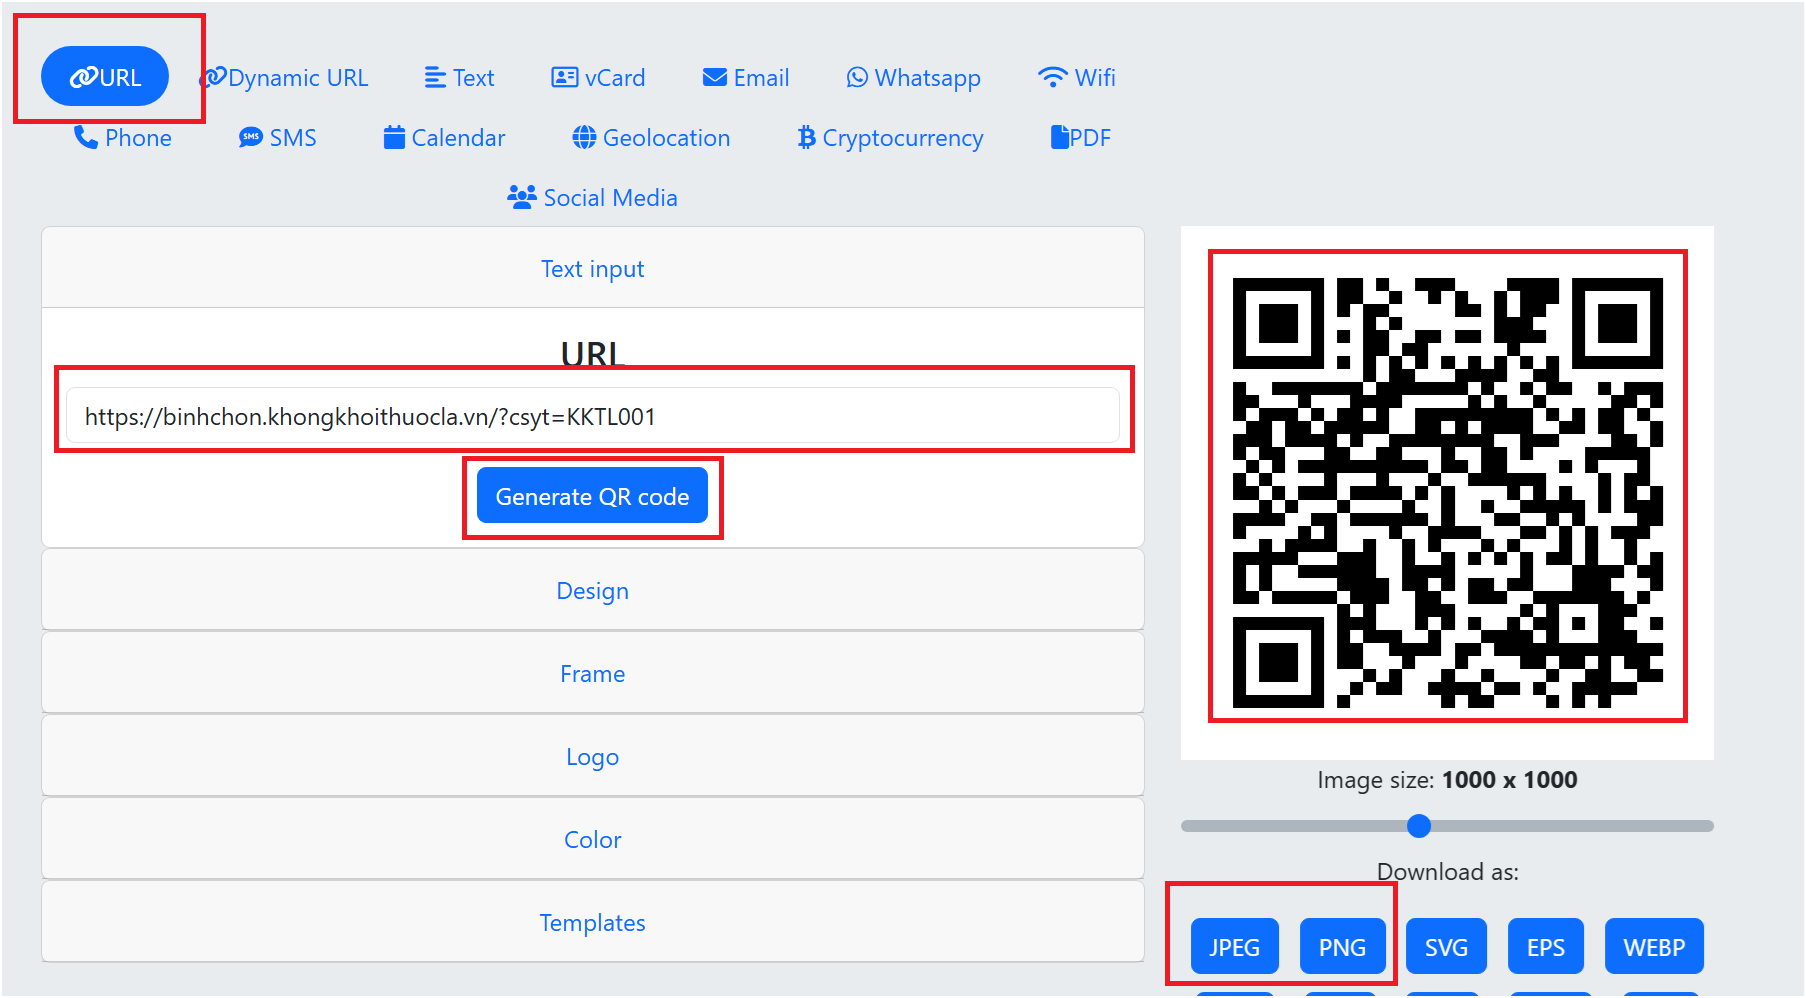Image resolution: width=1806 pixels, height=998 pixels.
Task: Expand the Color section
Action: (x=593, y=839)
